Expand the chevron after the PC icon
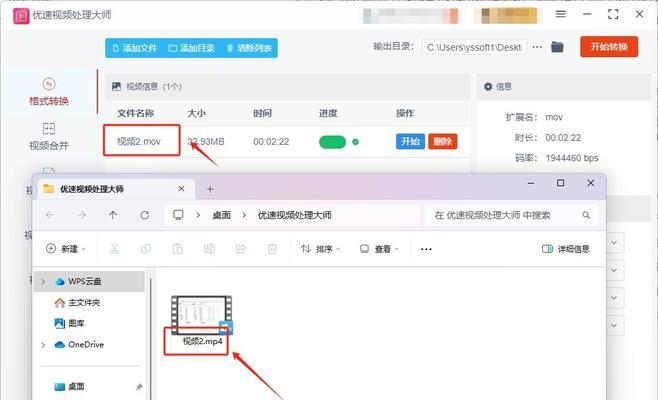Viewport: 658px width, 400px height. [198, 215]
